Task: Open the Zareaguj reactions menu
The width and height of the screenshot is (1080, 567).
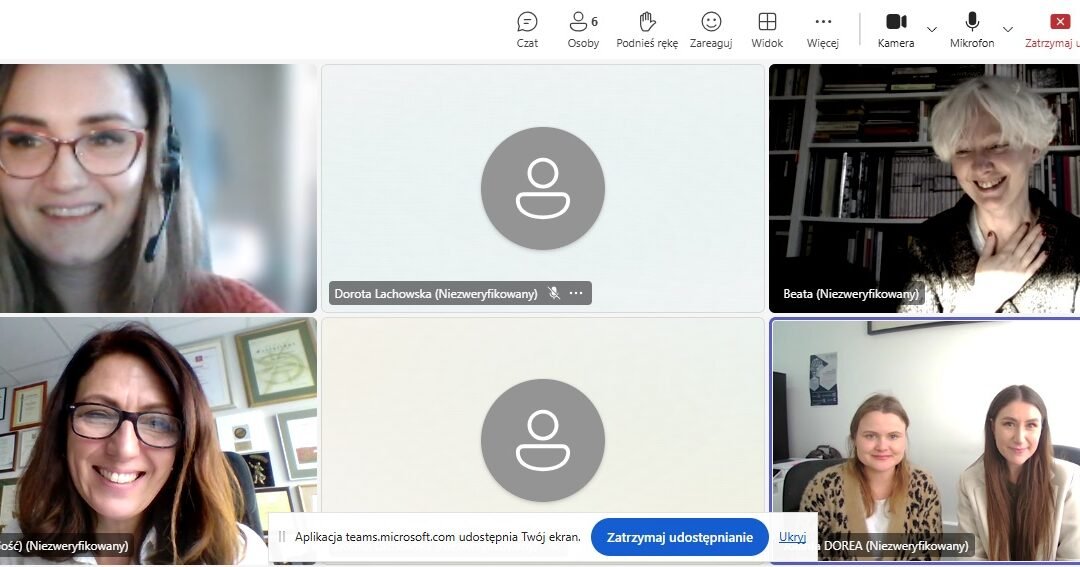Action: coord(711,30)
